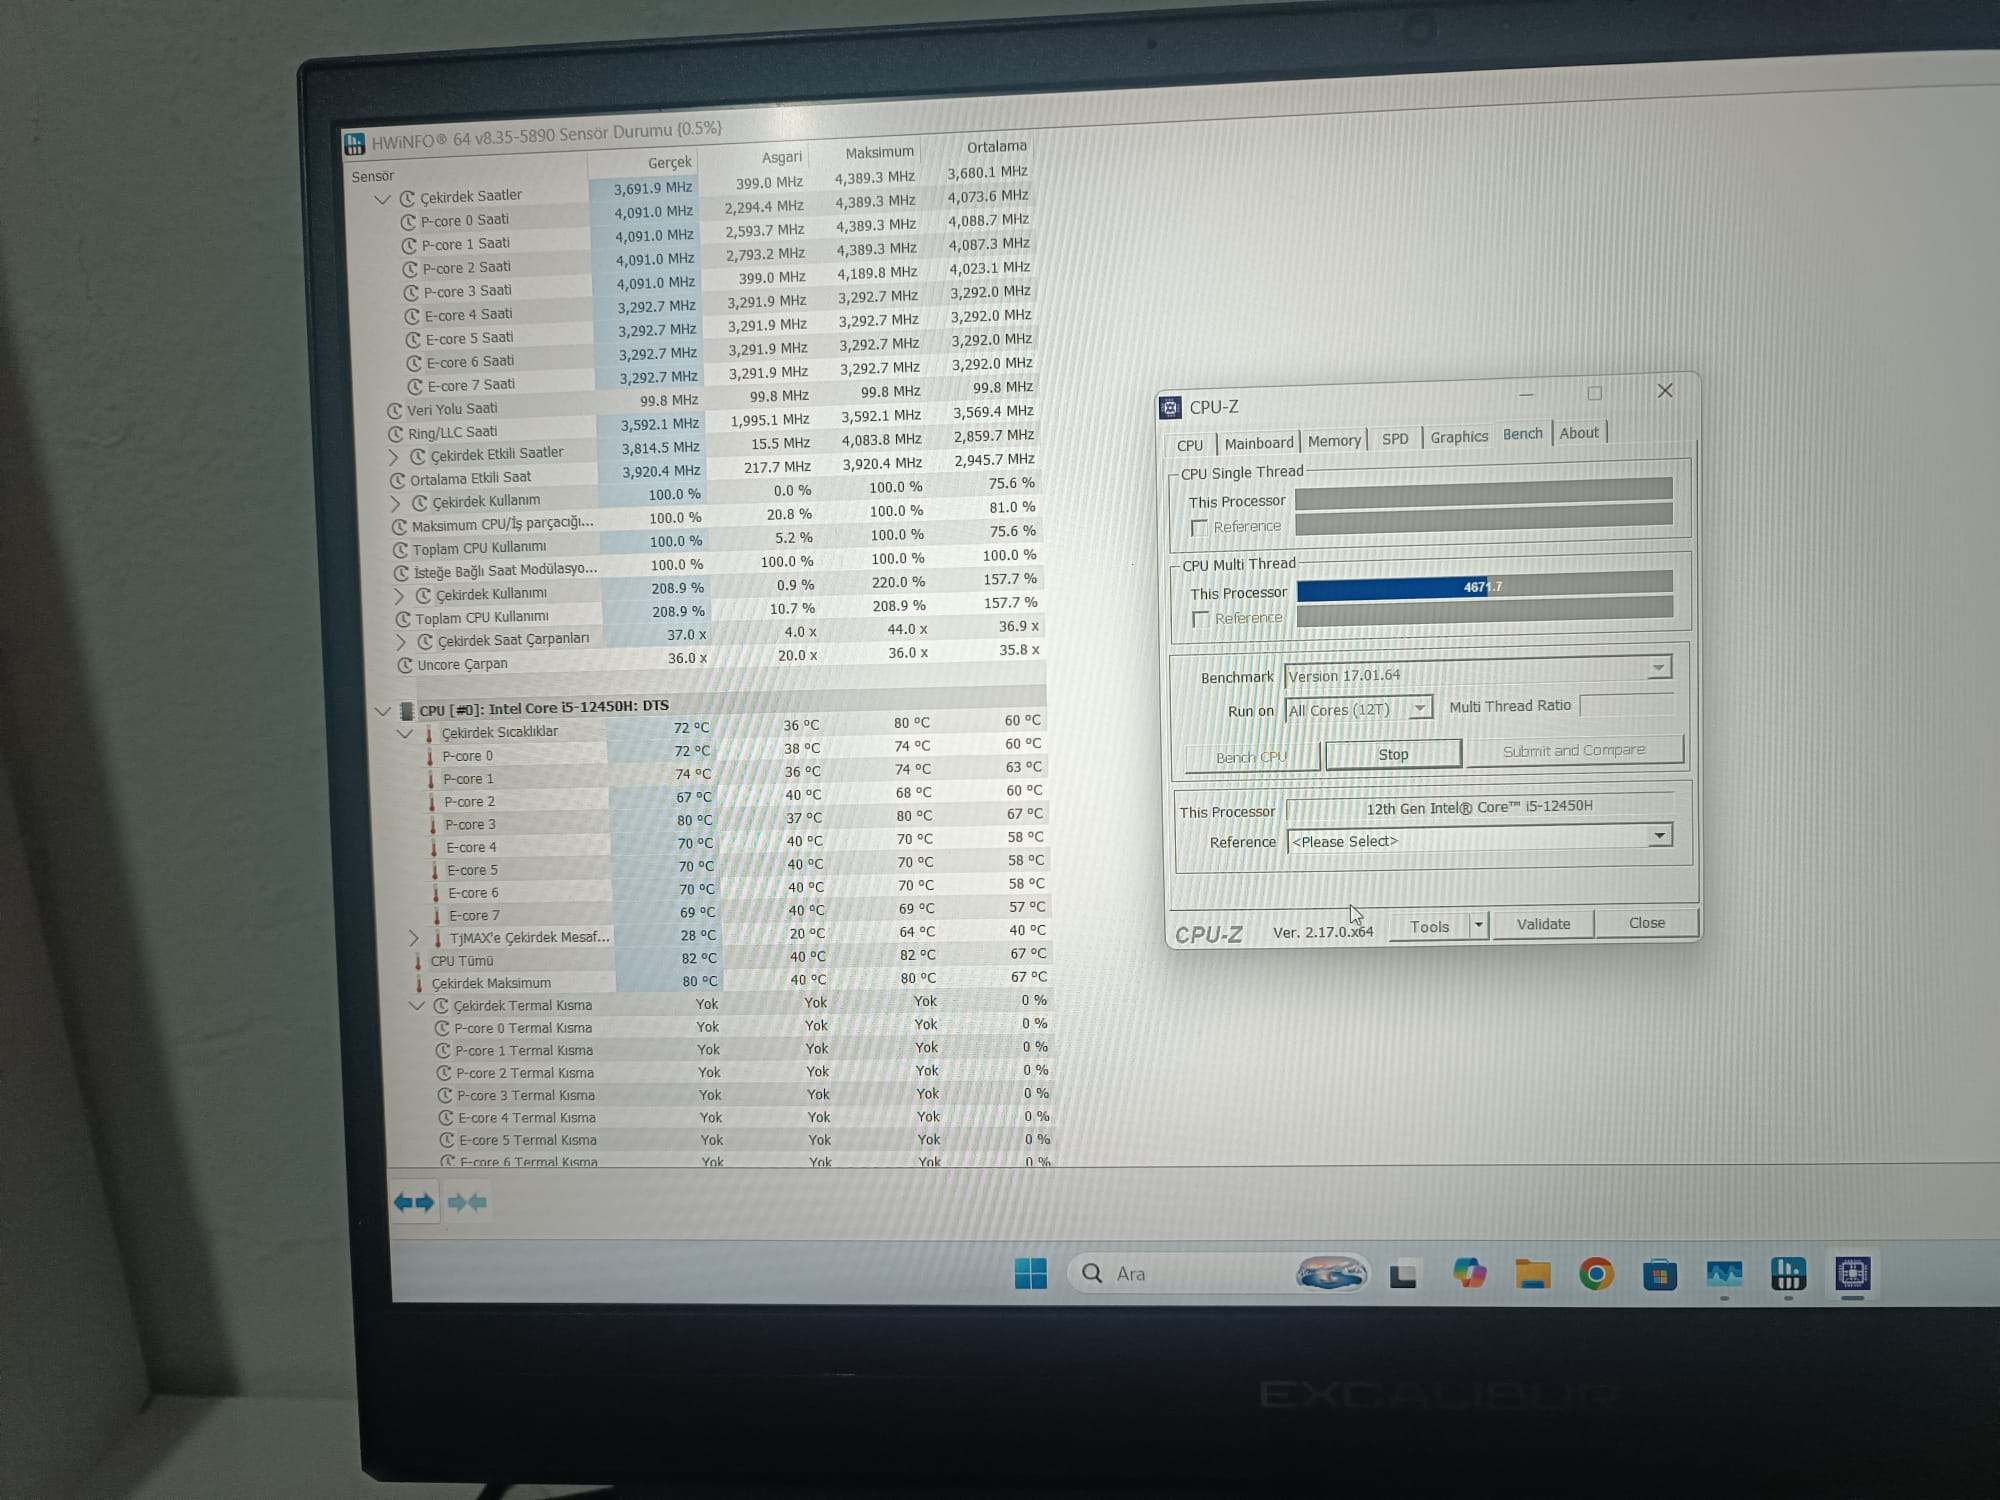Expand the Çekirdek Saat Çarpanları group
2000x1500 pixels.
pyautogui.click(x=400, y=642)
